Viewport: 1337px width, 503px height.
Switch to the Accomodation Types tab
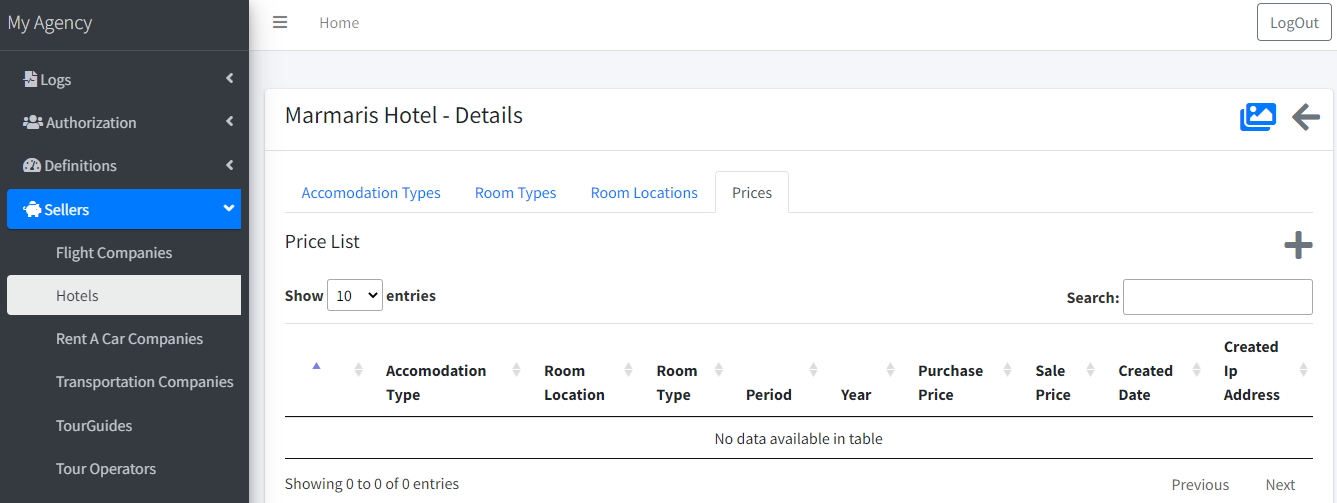371,193
